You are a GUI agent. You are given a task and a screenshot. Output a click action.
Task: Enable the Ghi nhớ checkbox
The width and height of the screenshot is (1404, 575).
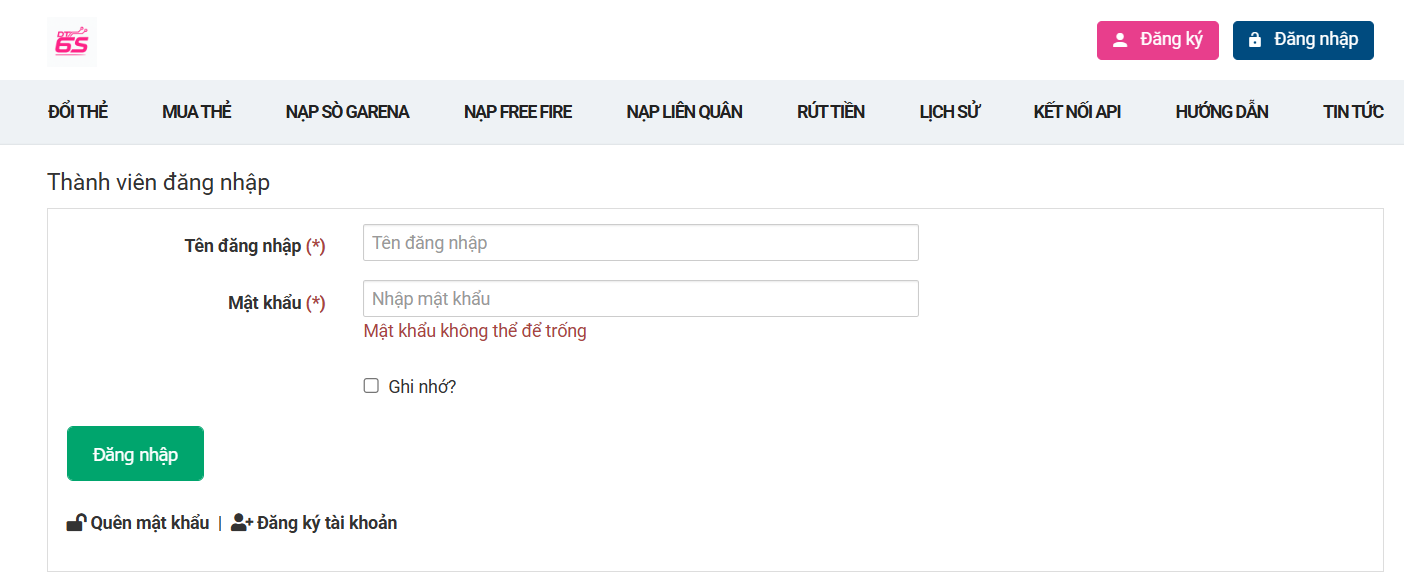point(371,386)
